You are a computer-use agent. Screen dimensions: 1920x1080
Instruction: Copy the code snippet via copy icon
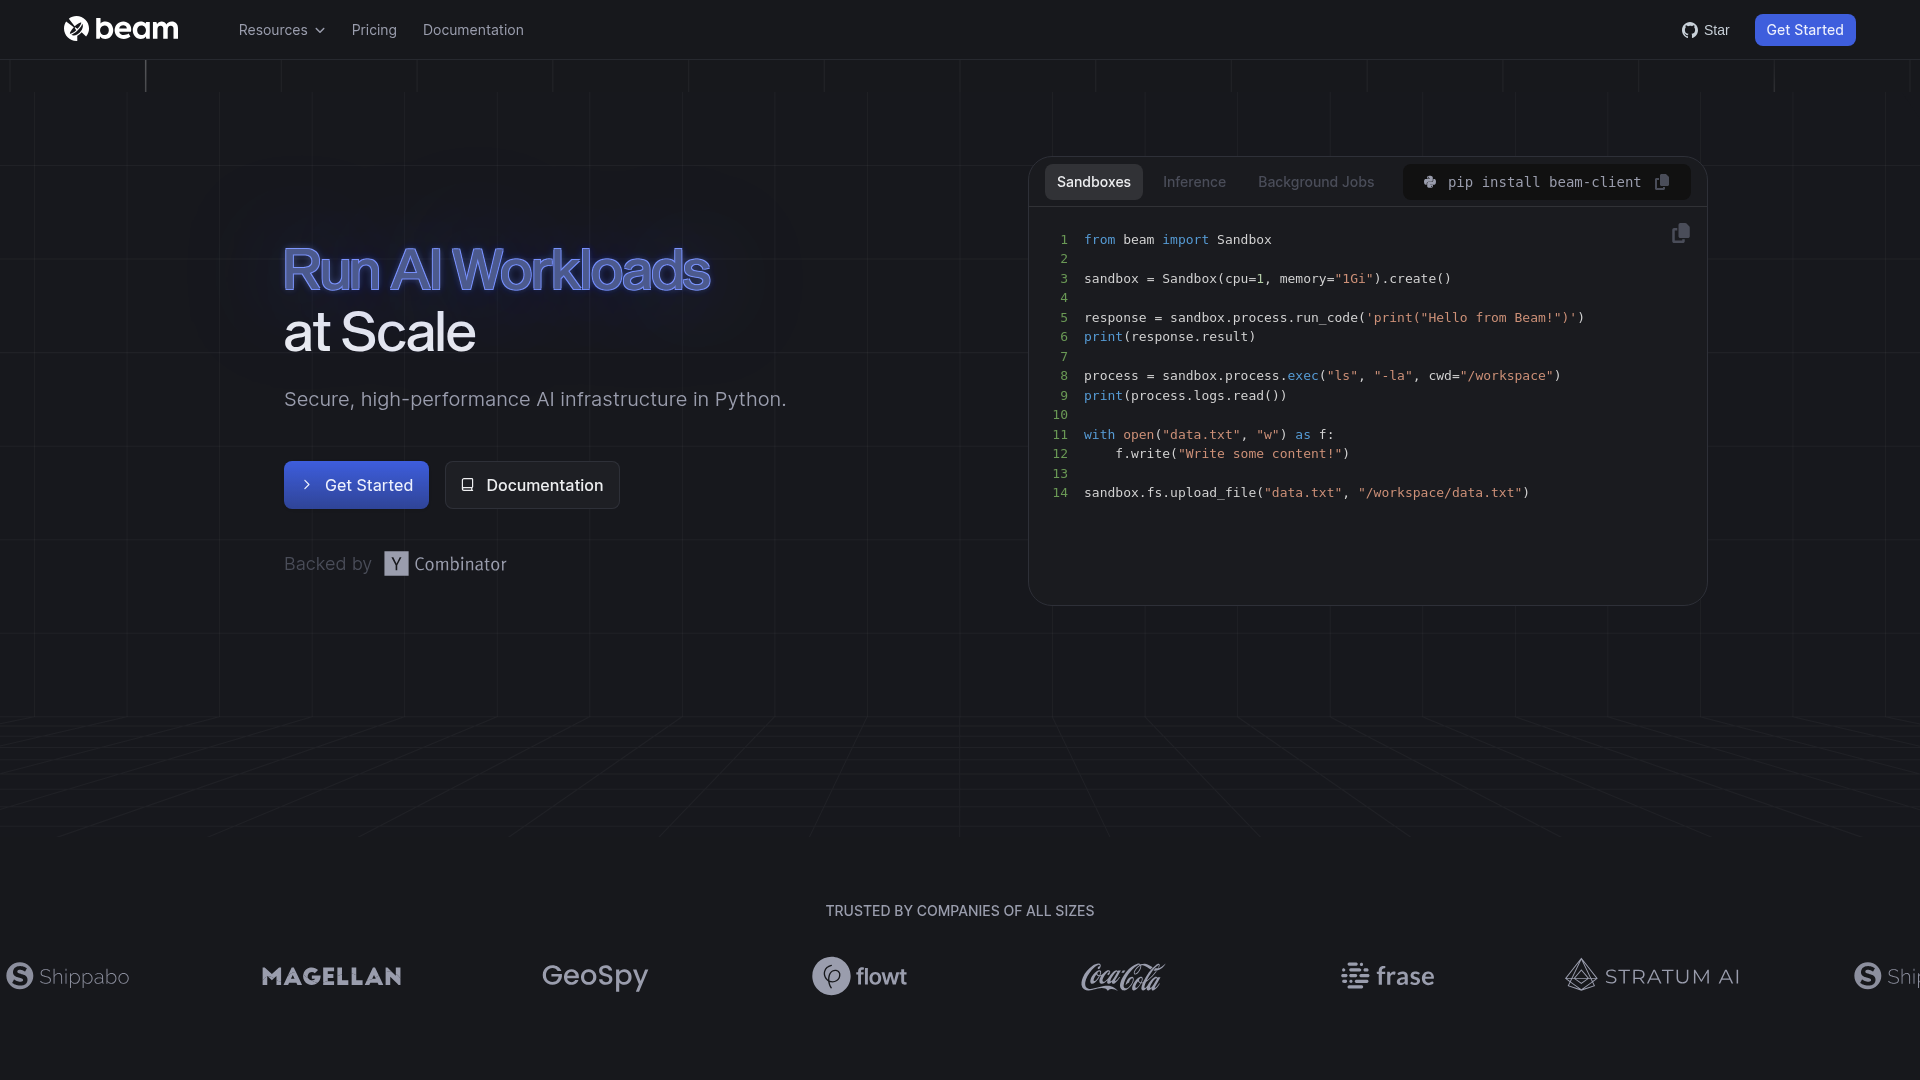pos(1681,233)
